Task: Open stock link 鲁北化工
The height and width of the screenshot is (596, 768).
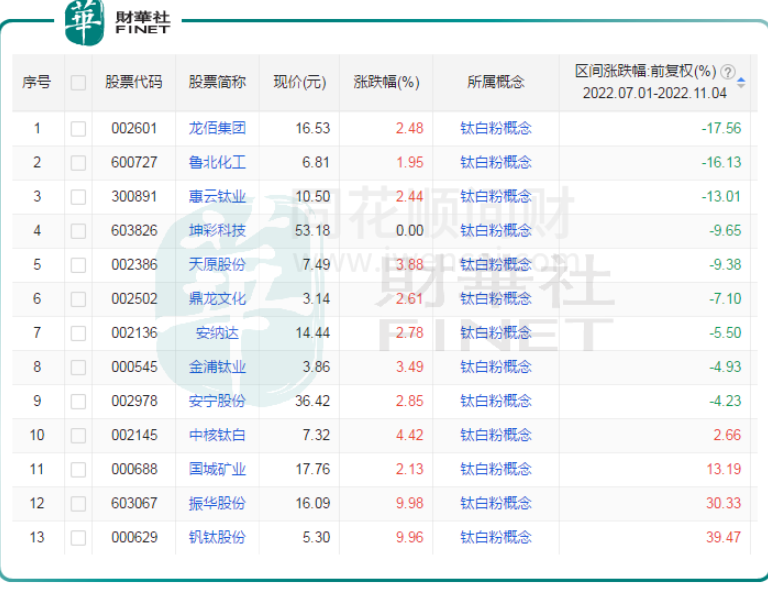Action: (x=217, y=162)
